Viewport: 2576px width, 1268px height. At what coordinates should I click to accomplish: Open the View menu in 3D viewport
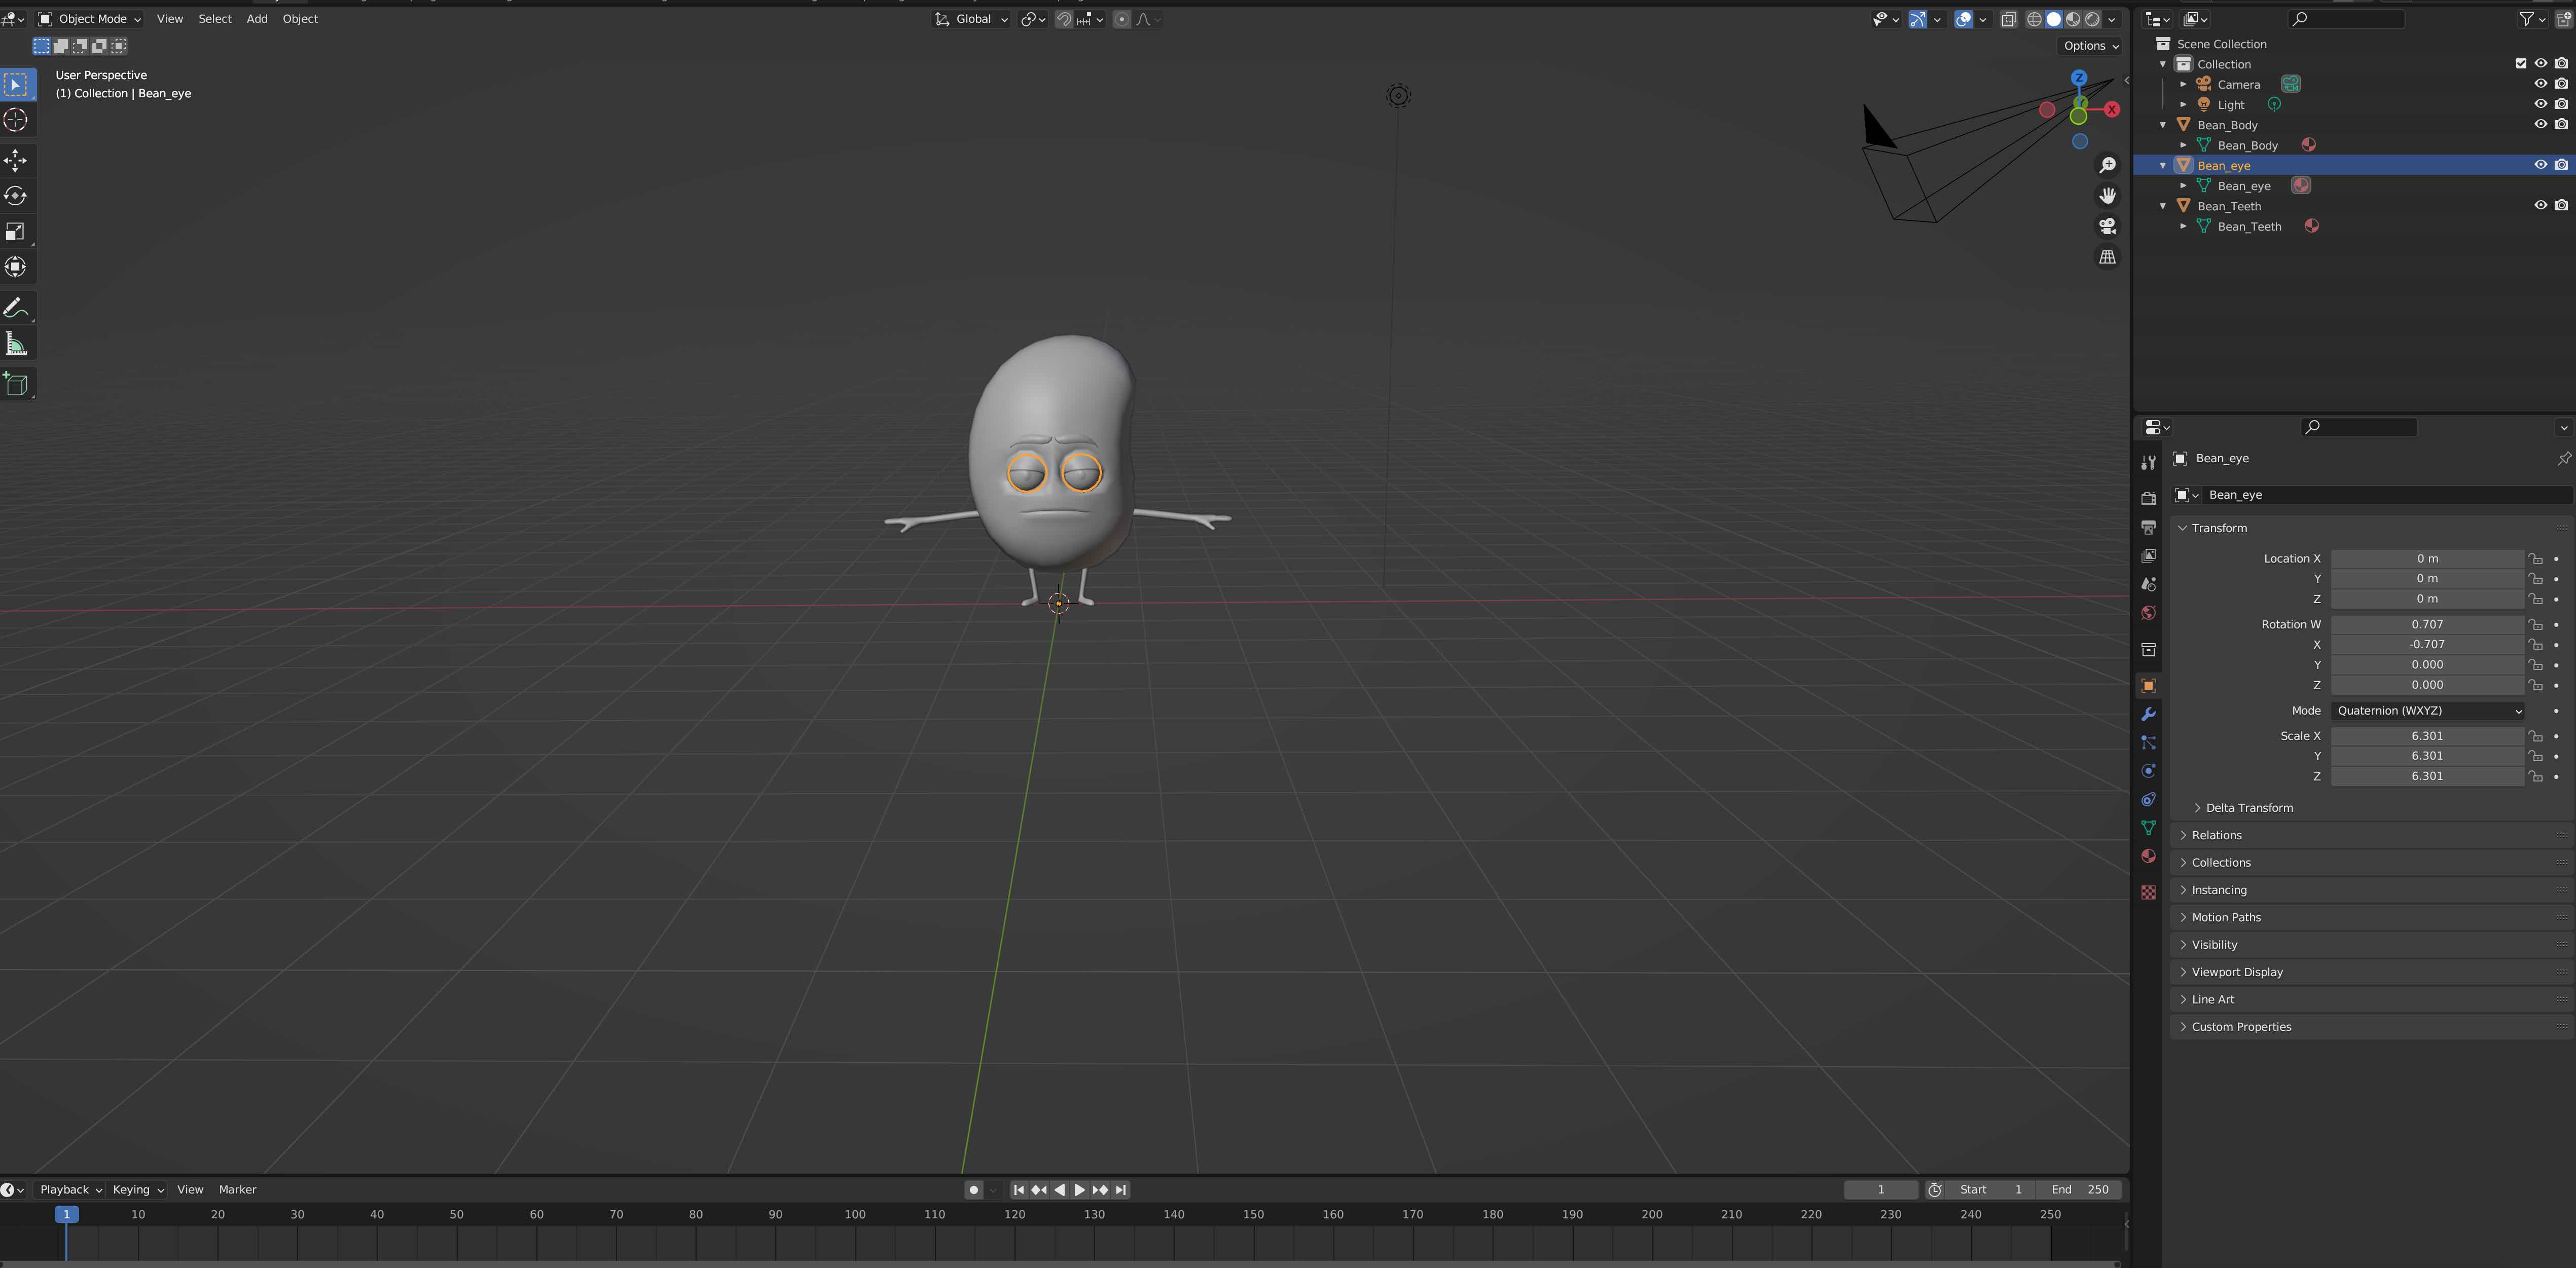point(170,19)
